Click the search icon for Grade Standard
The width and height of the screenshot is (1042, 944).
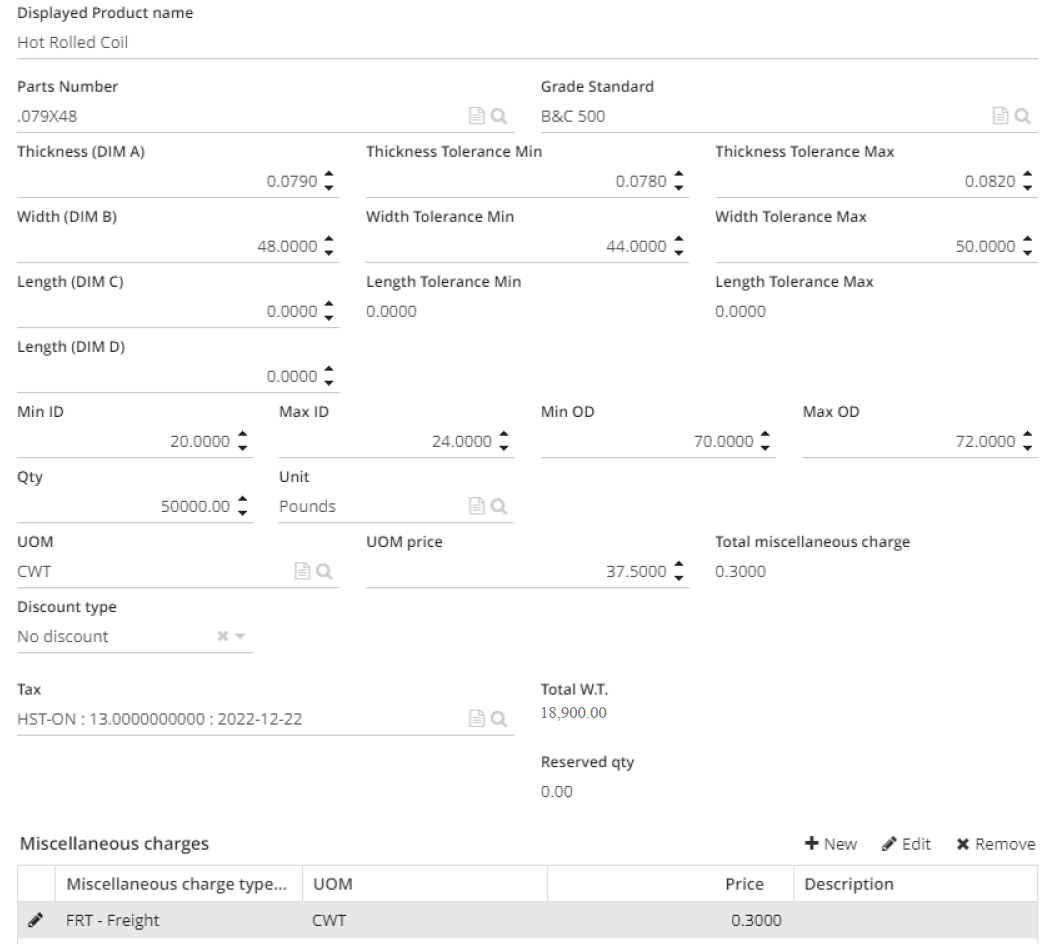point(1023,116)
